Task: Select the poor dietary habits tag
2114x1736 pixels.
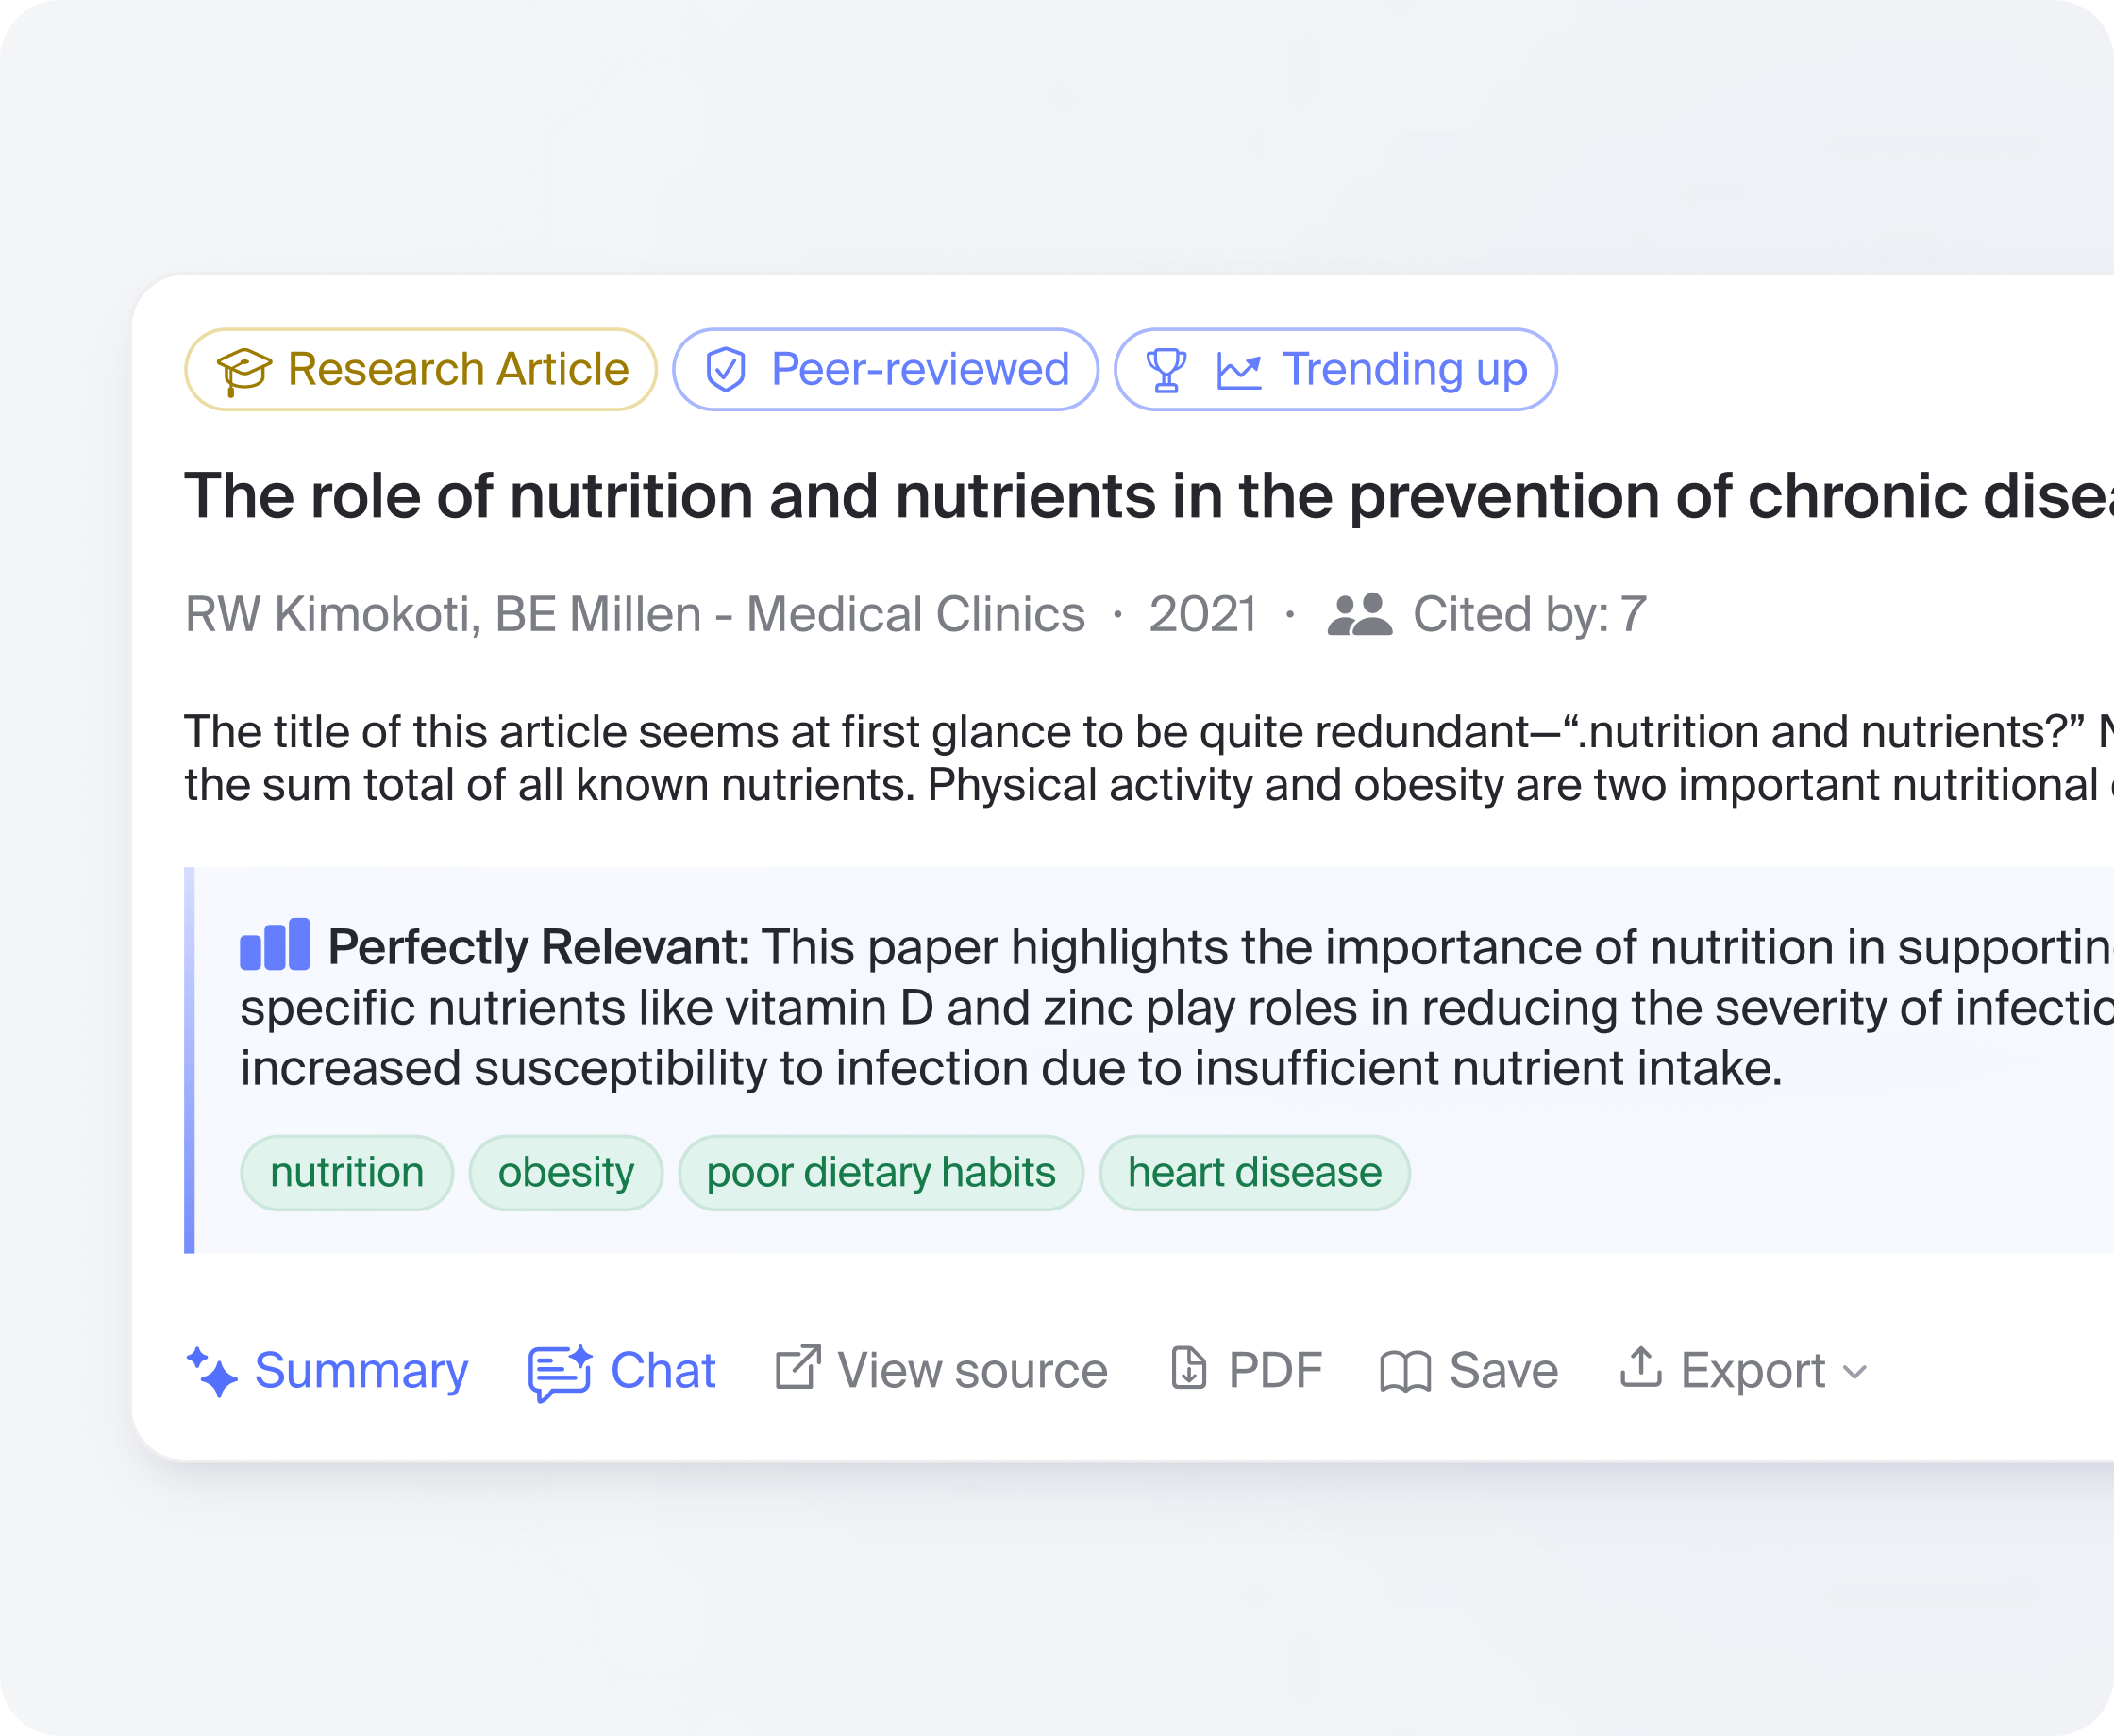Action: coord(881,1172)
